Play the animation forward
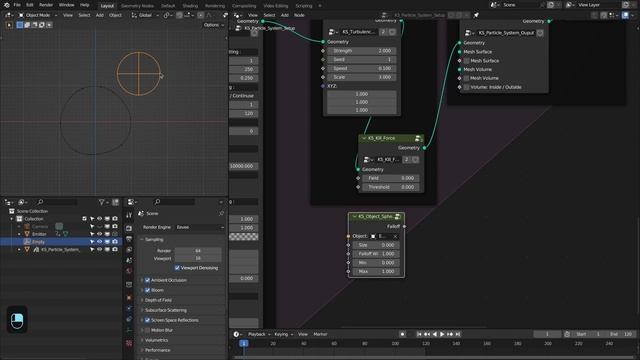This screenshot has width=640, height=360. click(442, 334)
